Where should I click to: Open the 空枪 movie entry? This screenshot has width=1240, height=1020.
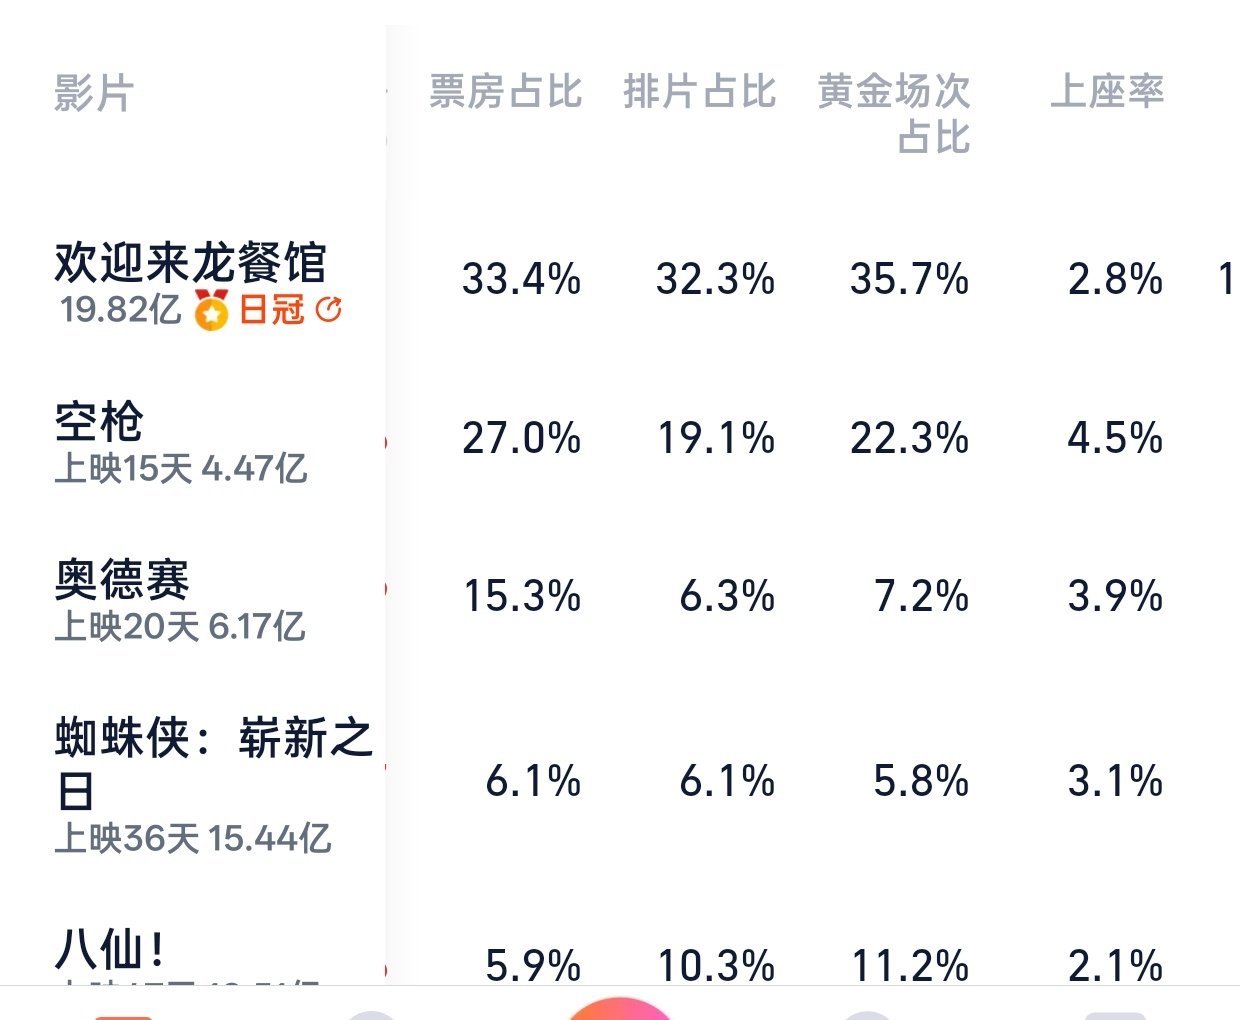(x=99, y=422)
